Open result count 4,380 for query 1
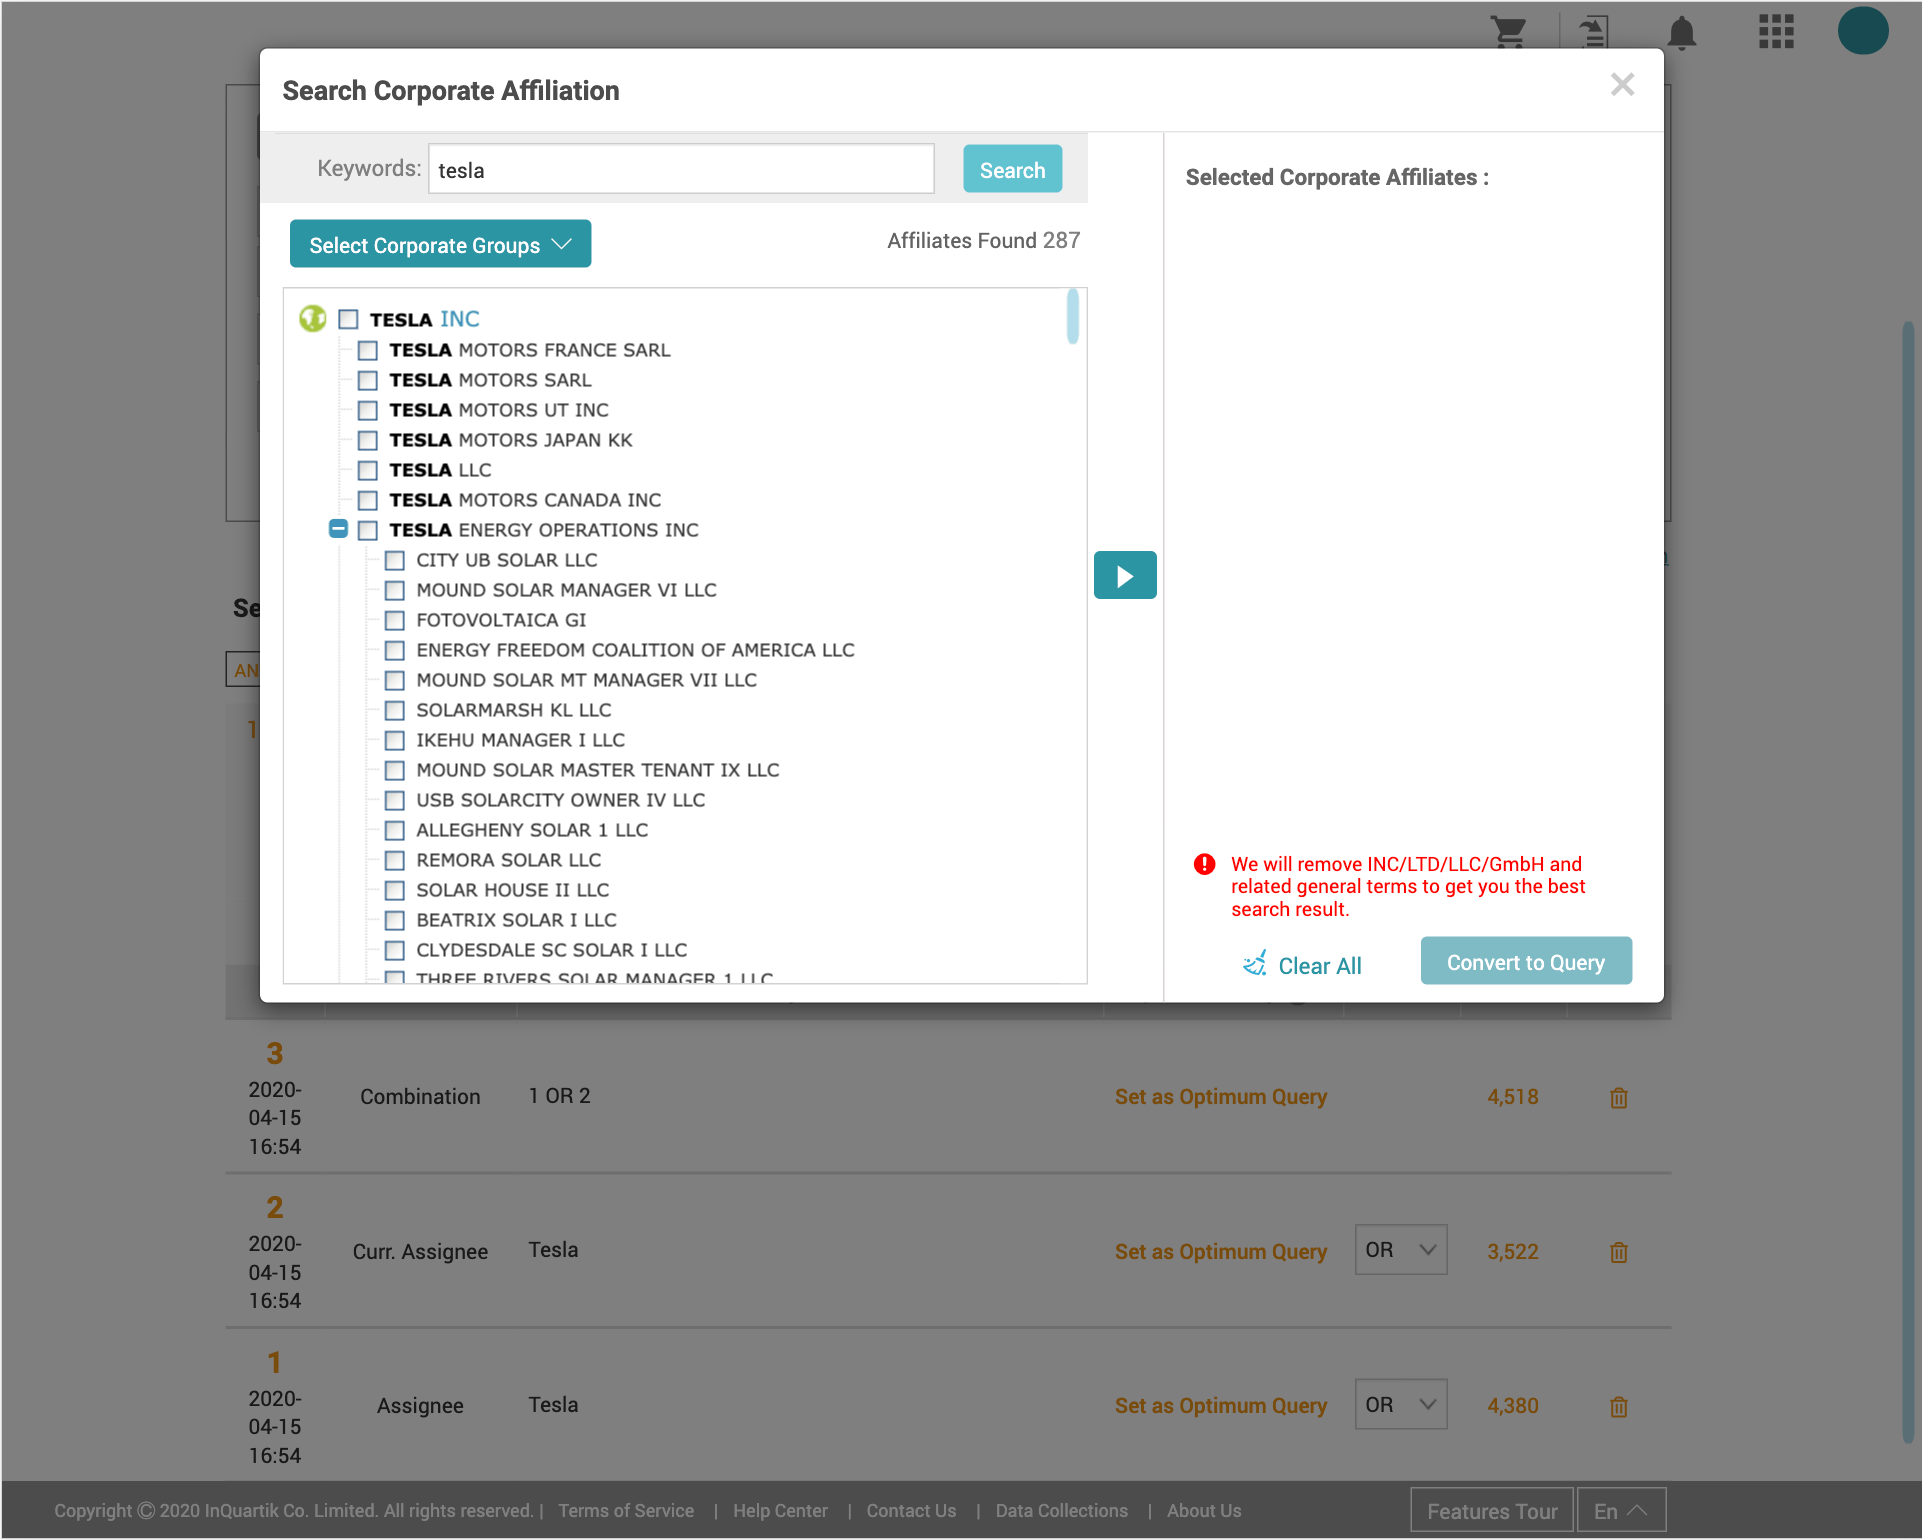 coord(1512,1406)
